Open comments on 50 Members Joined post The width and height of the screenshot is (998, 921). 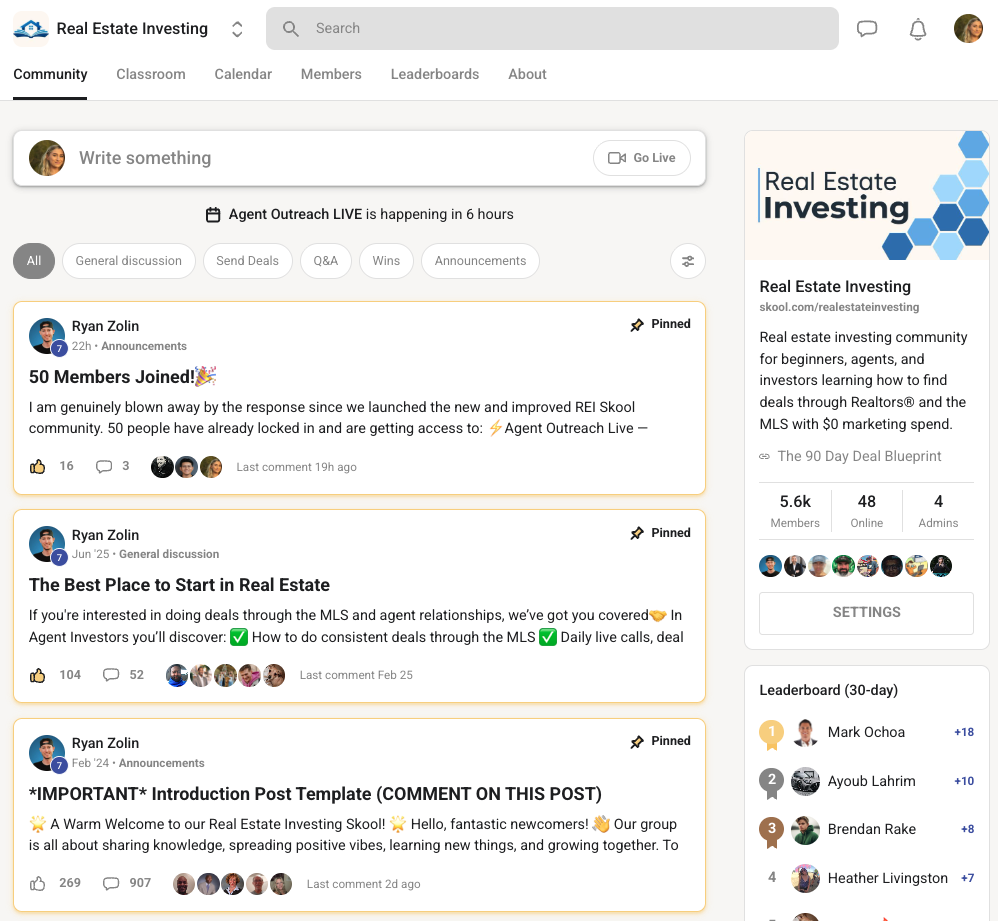point(104,467)
